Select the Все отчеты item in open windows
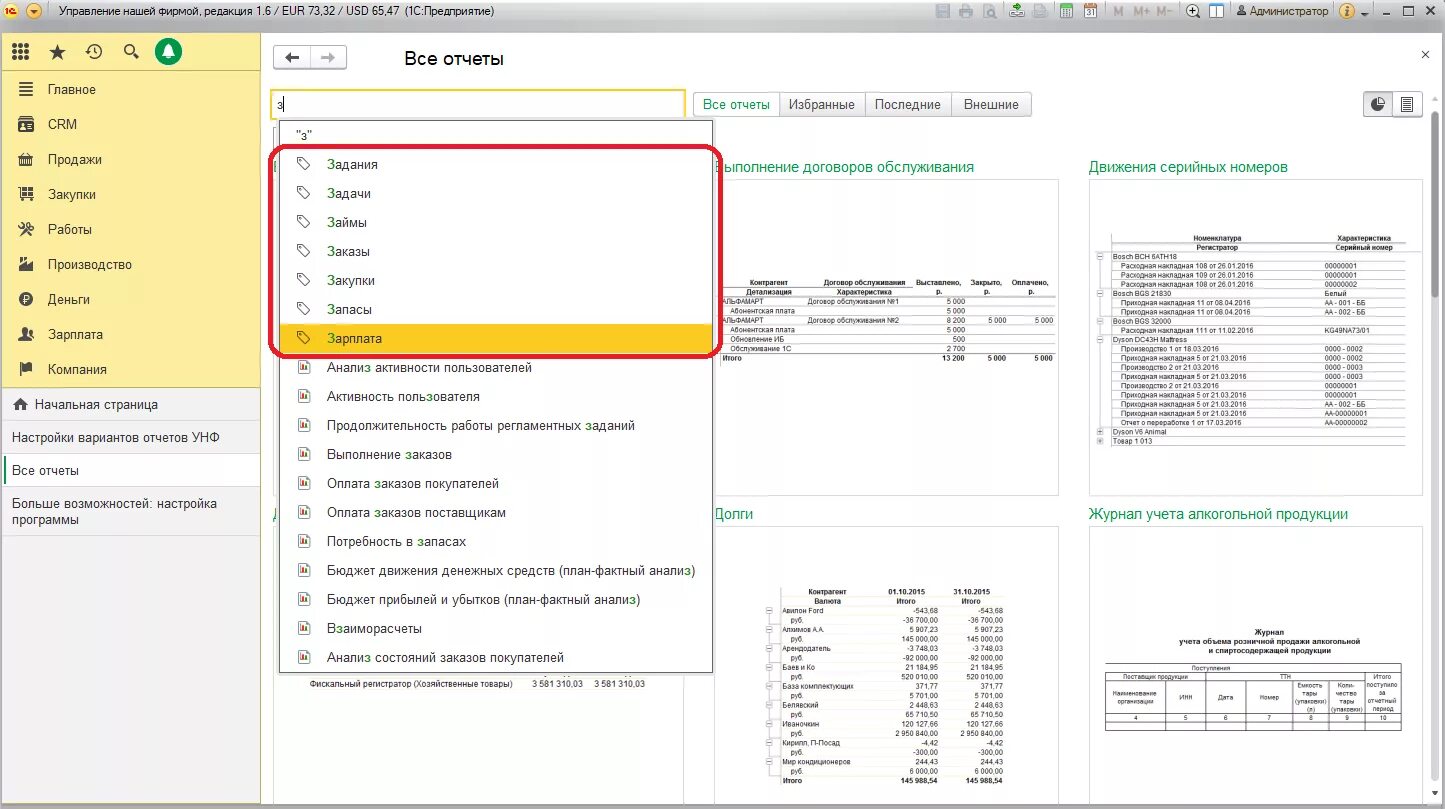This screenshot has width=1445, height=809. pyautogui.click(x=130, y=470)
